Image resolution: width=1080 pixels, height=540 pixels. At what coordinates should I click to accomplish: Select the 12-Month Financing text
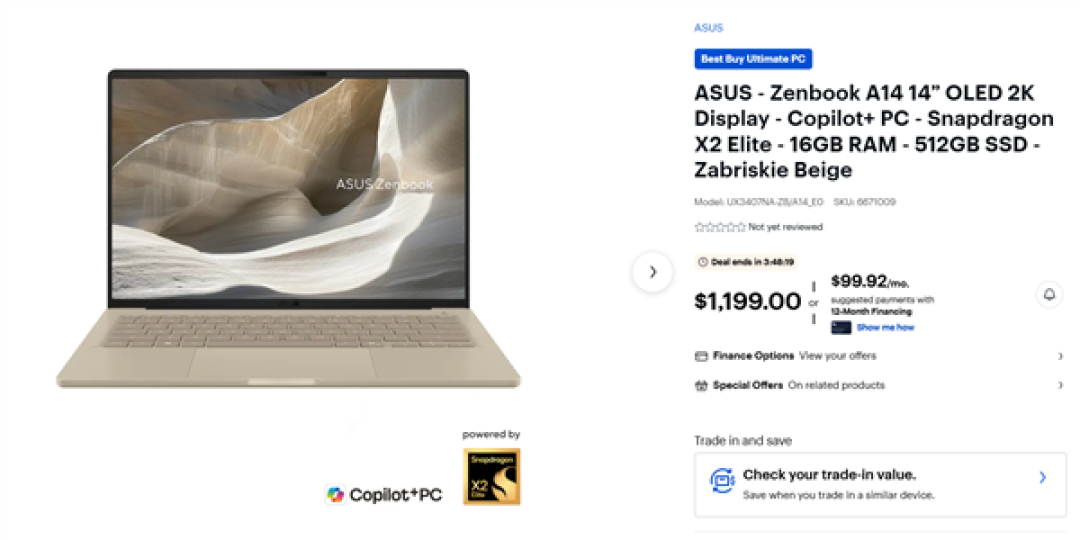coord(871,312)
